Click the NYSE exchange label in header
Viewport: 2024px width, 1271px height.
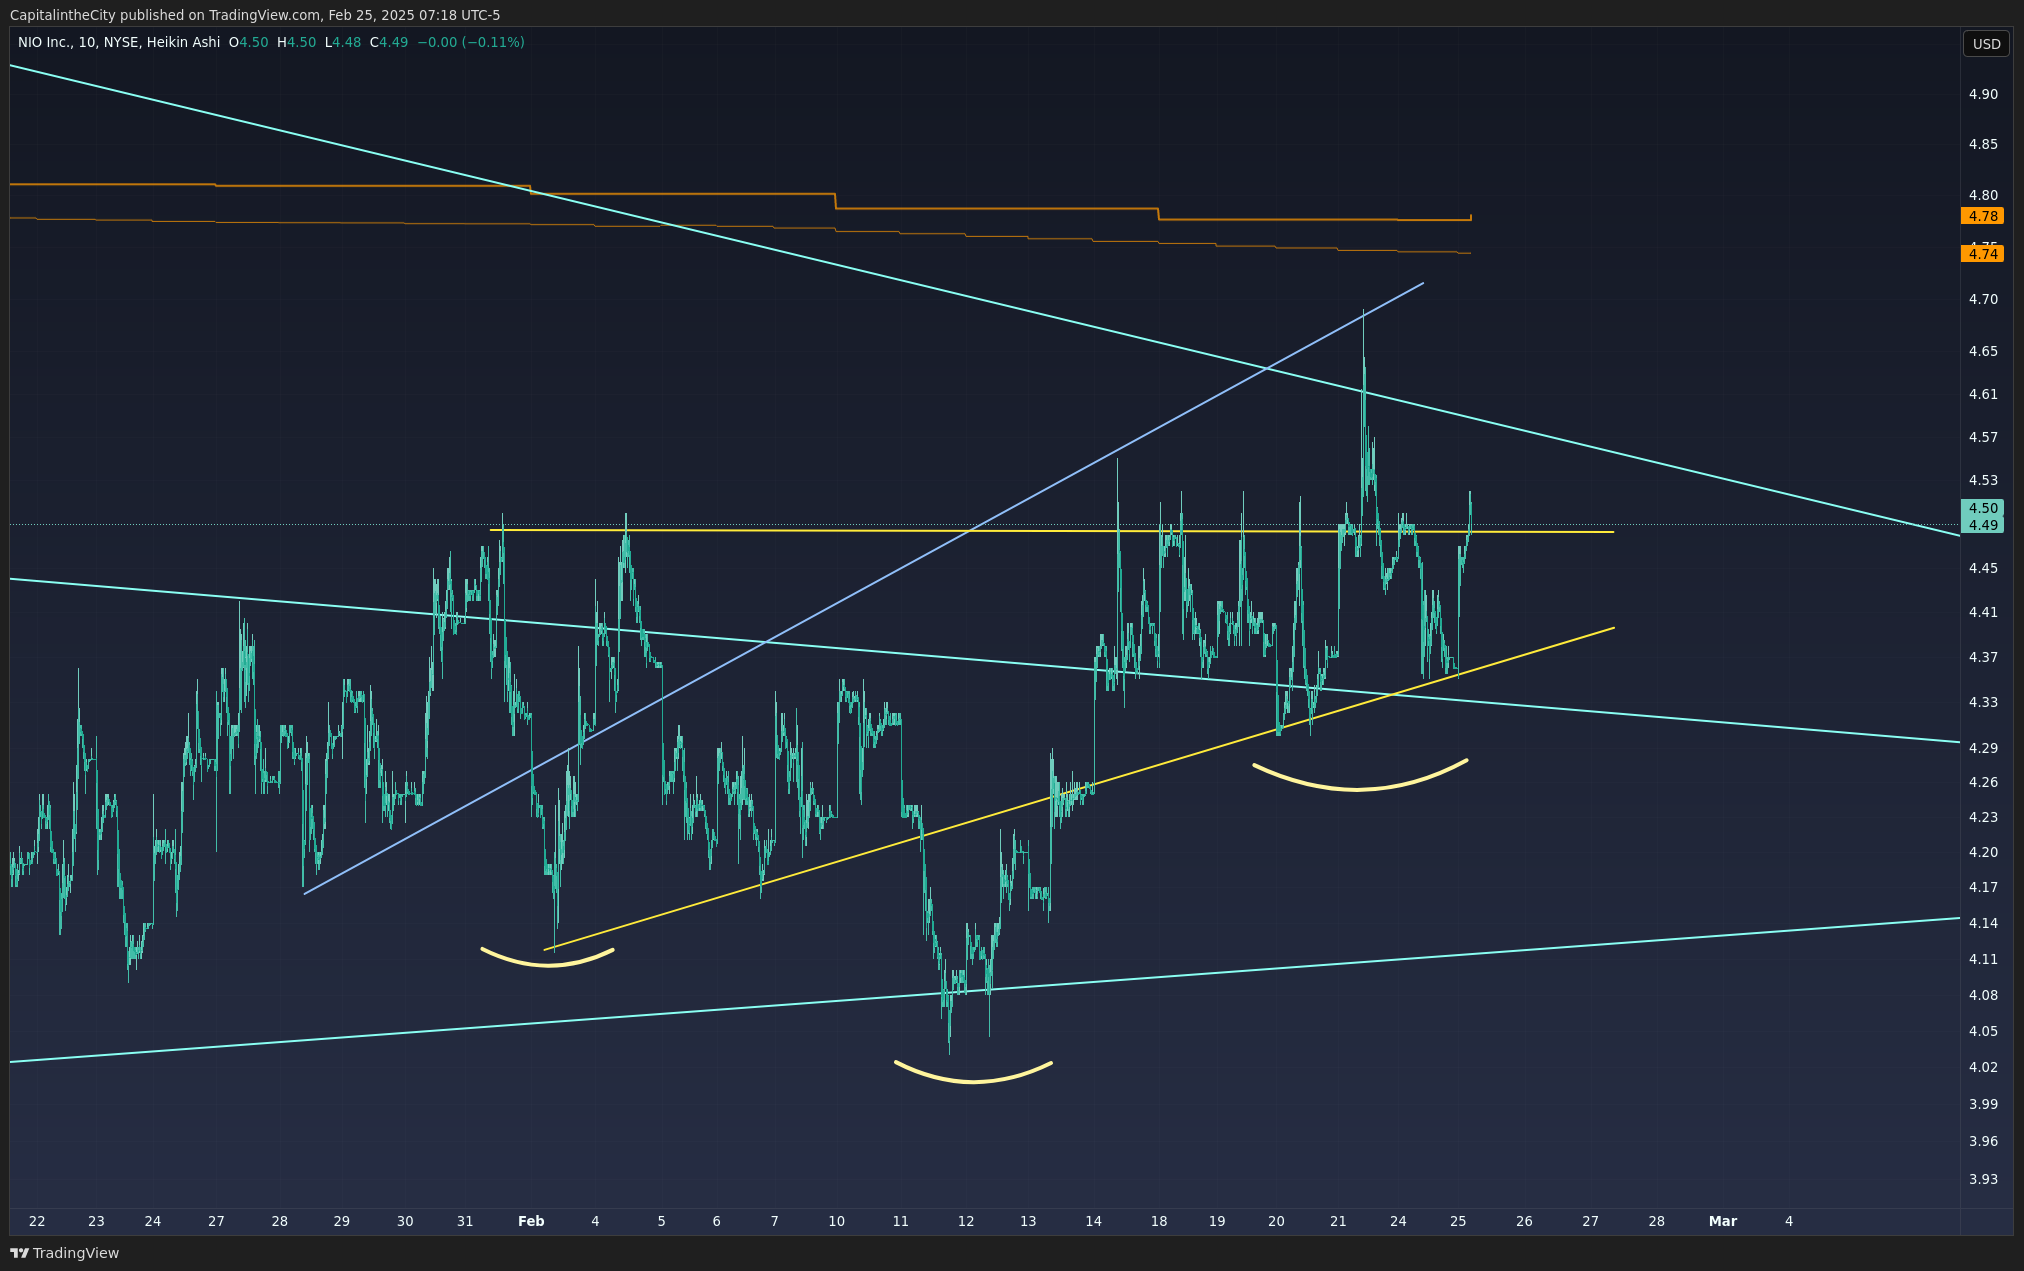click(119, 43)
